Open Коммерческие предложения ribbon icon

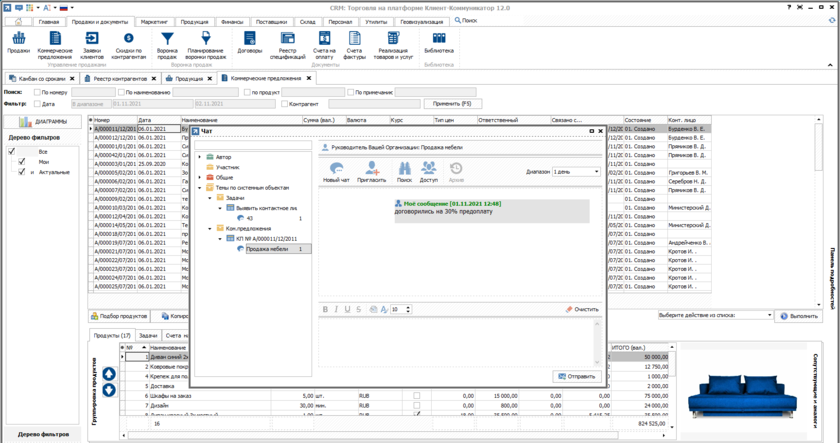55,45
